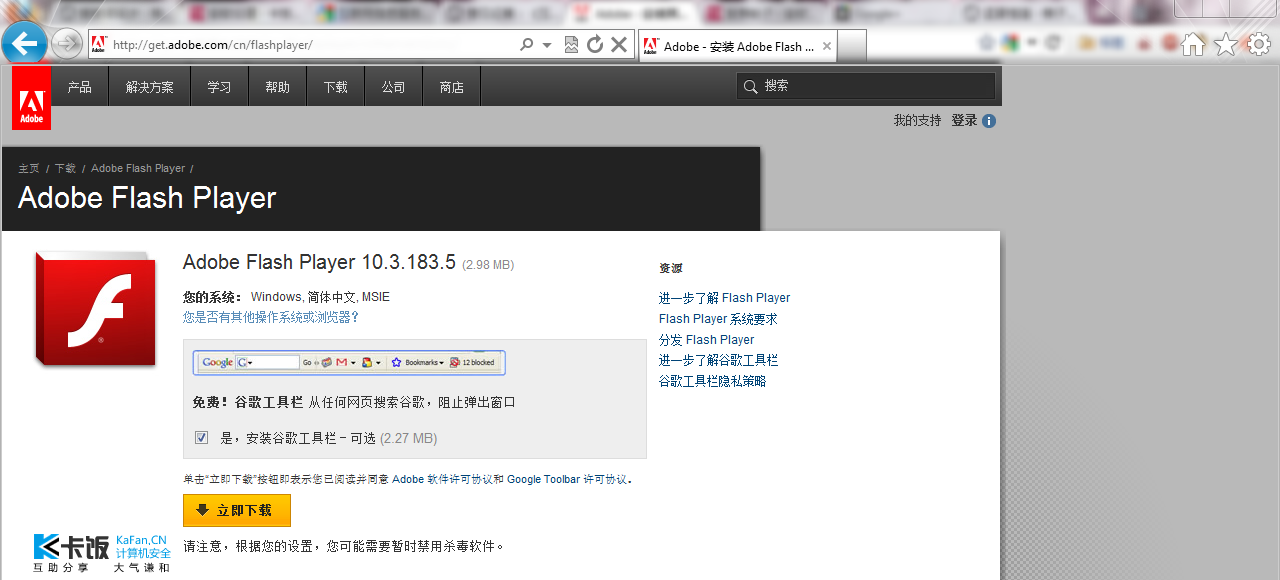Refresh the page with the reload icon

595,45
